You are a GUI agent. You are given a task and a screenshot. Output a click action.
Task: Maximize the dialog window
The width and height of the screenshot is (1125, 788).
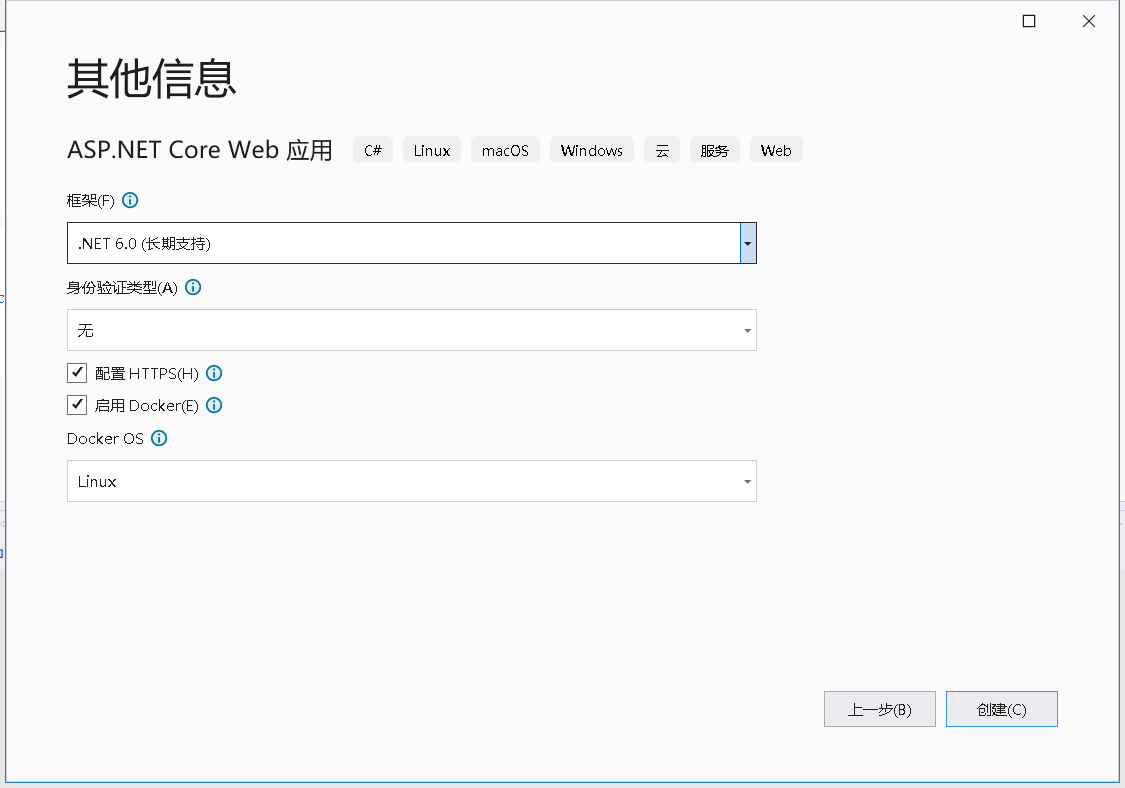tap(1029, 21)
